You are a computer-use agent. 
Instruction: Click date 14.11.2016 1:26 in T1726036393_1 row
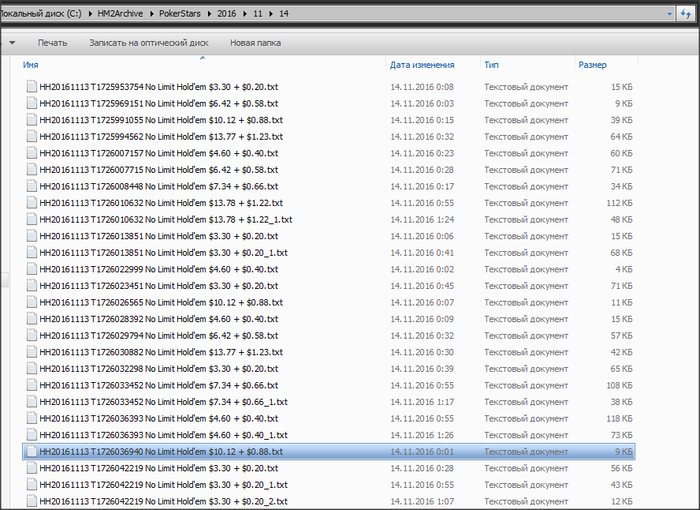[422, 435]
